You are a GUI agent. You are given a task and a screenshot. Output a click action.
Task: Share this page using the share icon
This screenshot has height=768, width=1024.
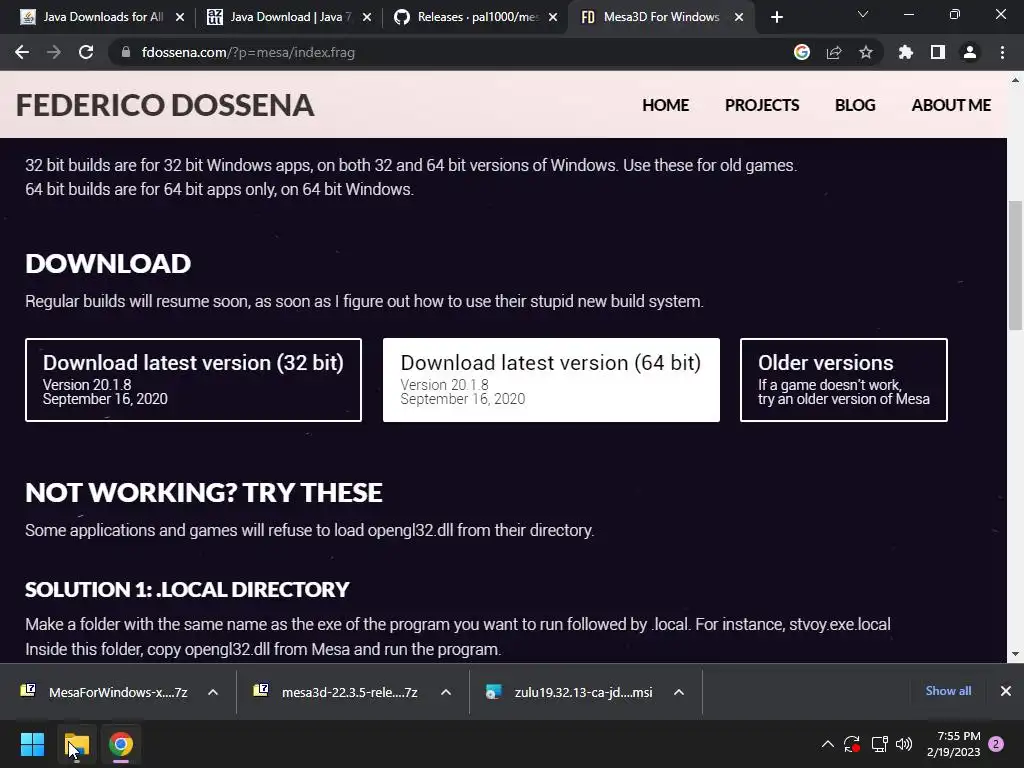[834, 52]
